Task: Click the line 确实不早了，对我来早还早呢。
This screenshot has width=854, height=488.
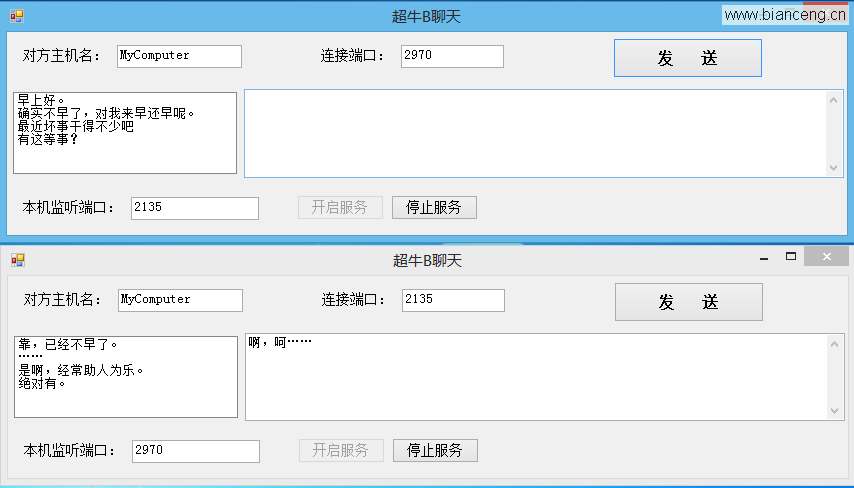Action: 106,113
